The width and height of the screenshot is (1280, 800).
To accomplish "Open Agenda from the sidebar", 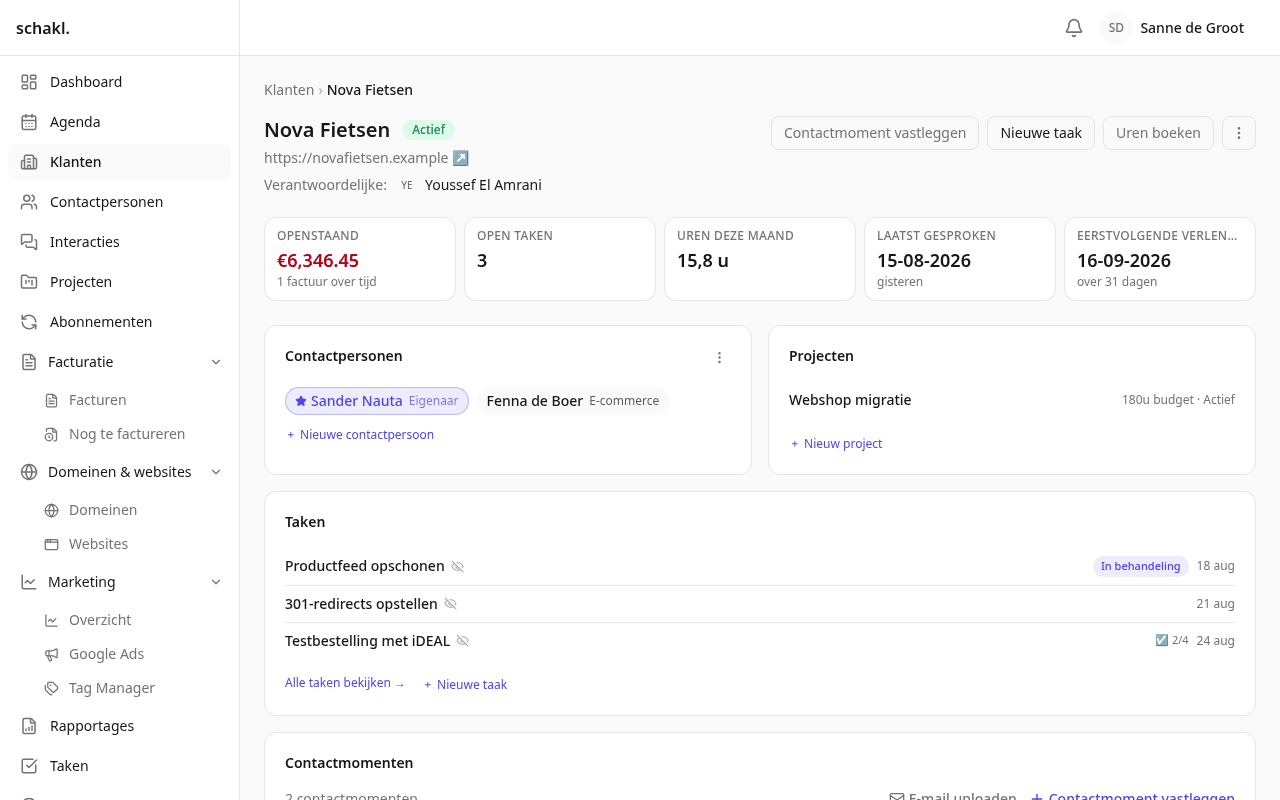I will coord(119,122).
